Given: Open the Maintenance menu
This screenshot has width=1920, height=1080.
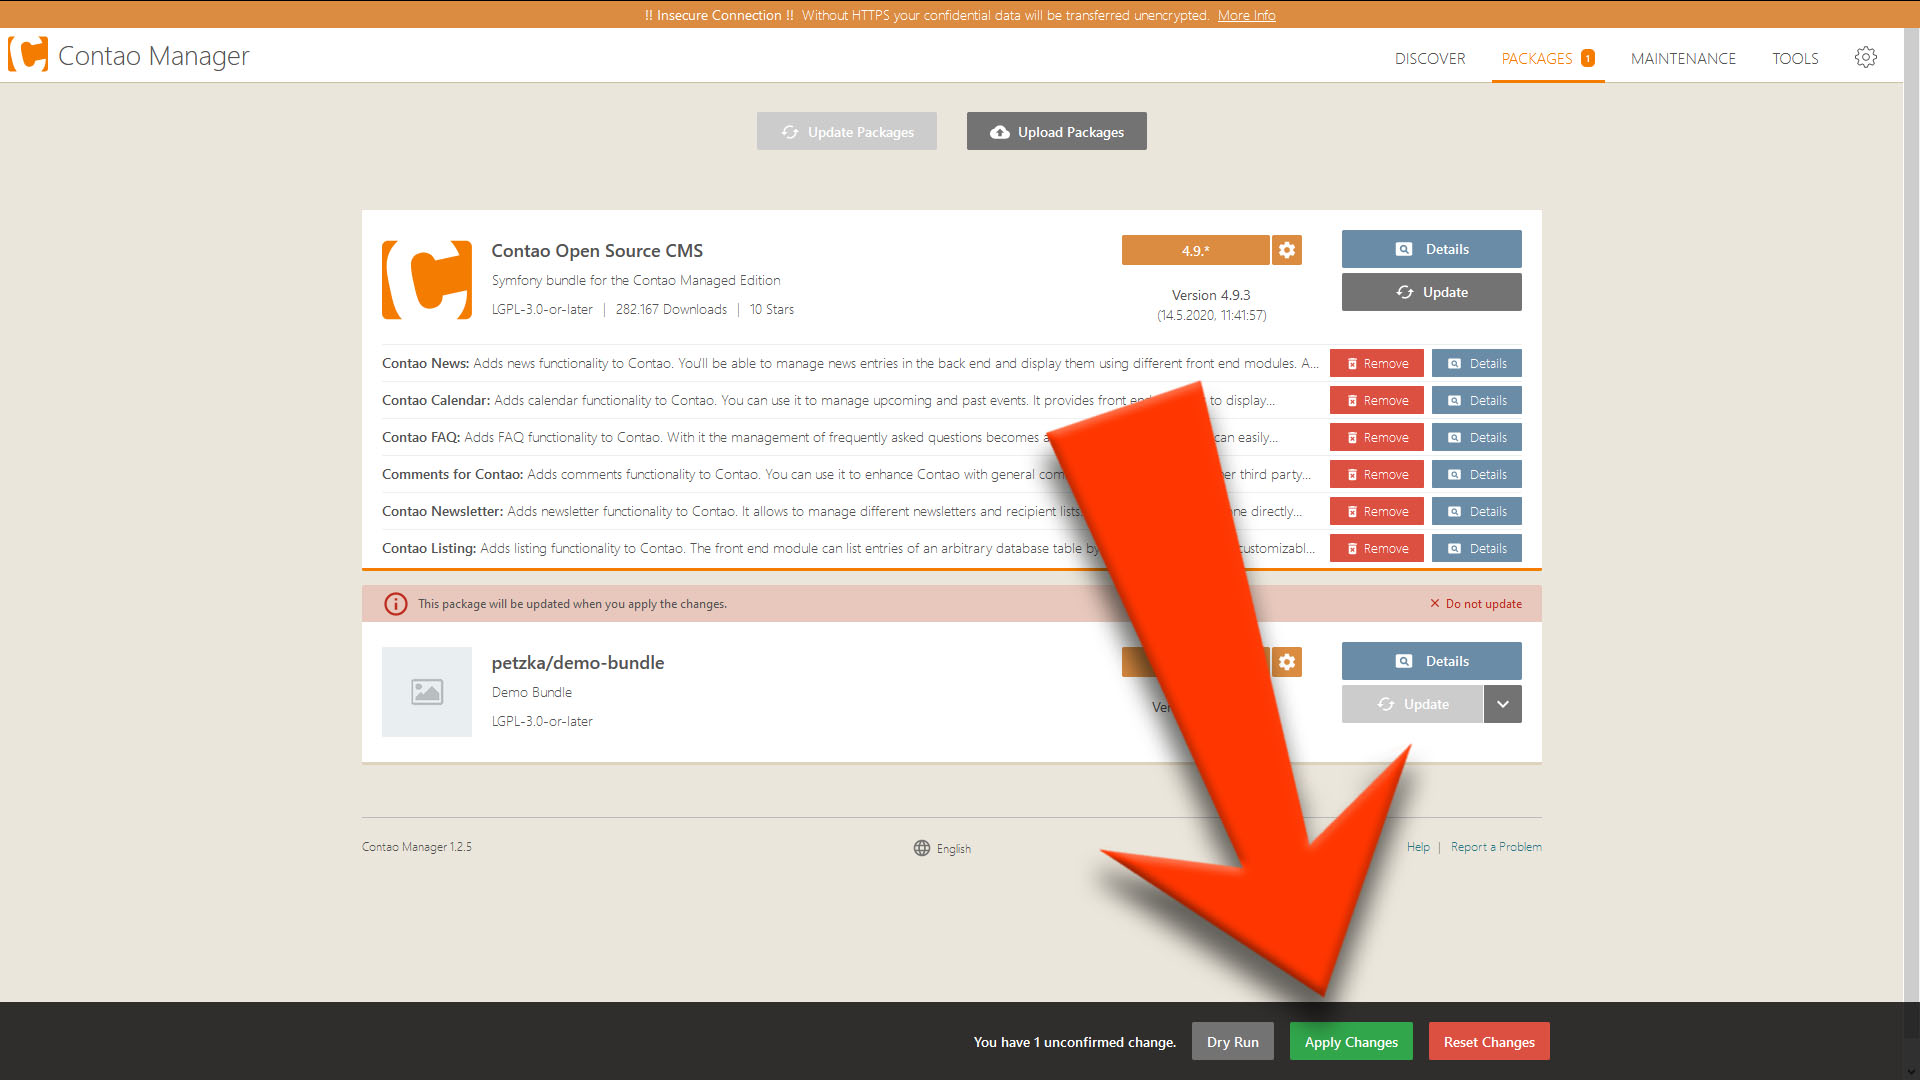Looking at the screenshot, I should pos(1683,58).
